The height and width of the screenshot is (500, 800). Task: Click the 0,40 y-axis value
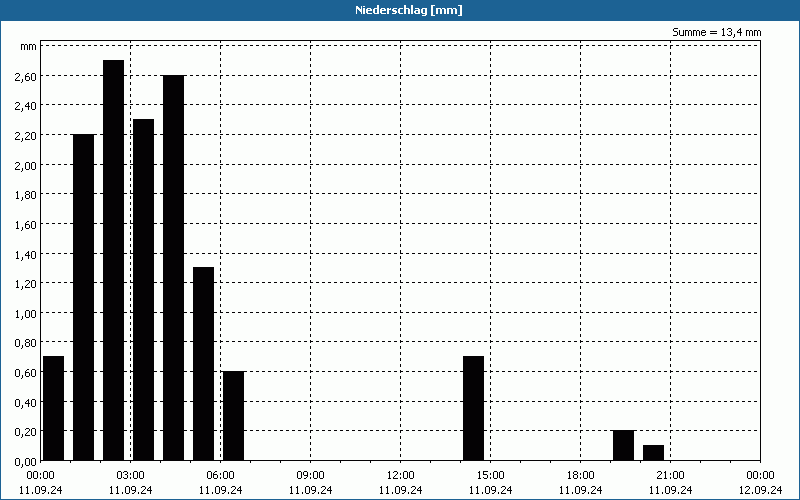[26, 402]
